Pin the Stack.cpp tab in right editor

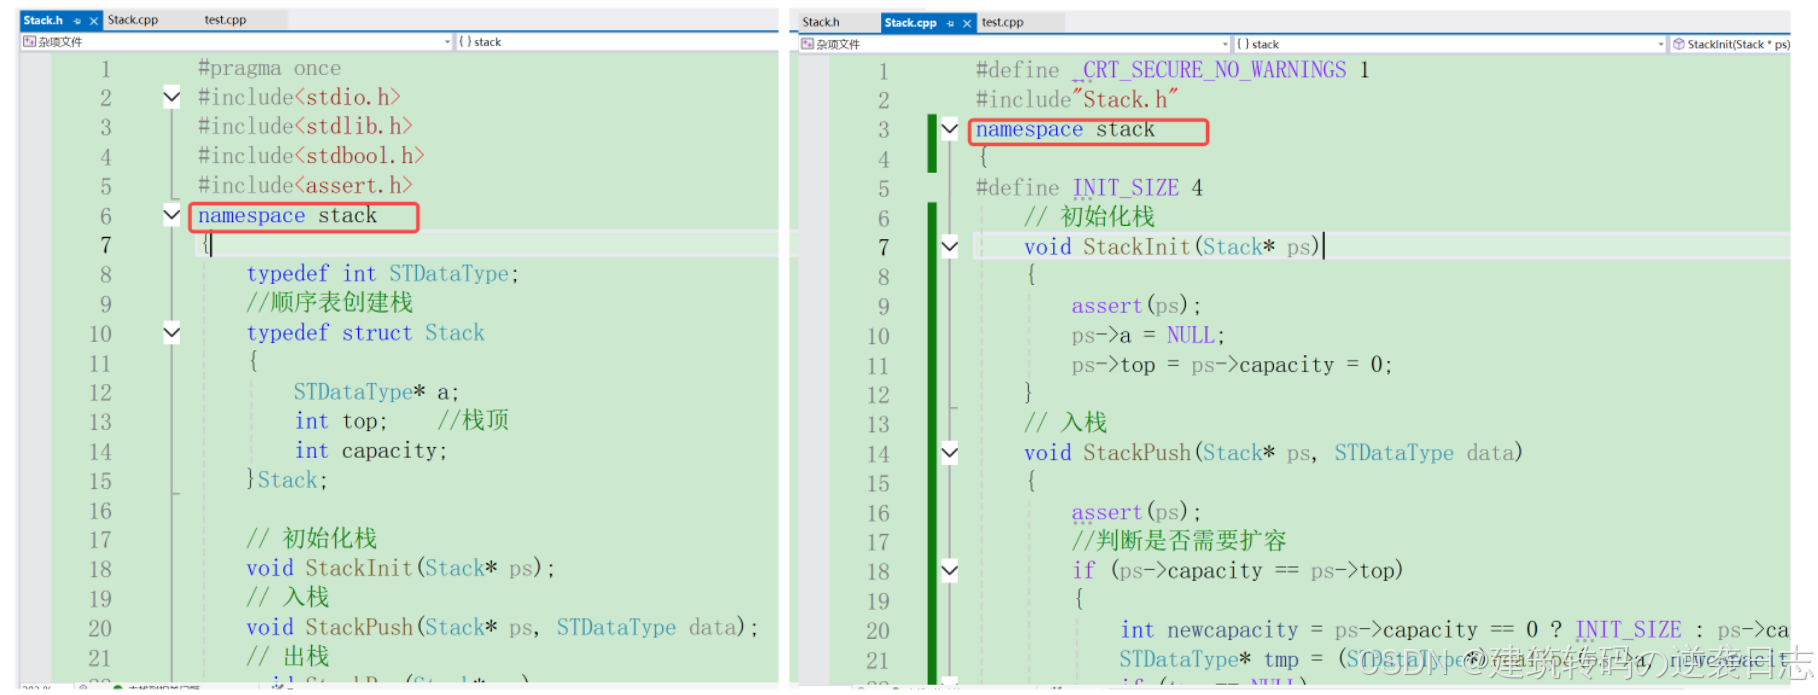(x=950, y=23)
